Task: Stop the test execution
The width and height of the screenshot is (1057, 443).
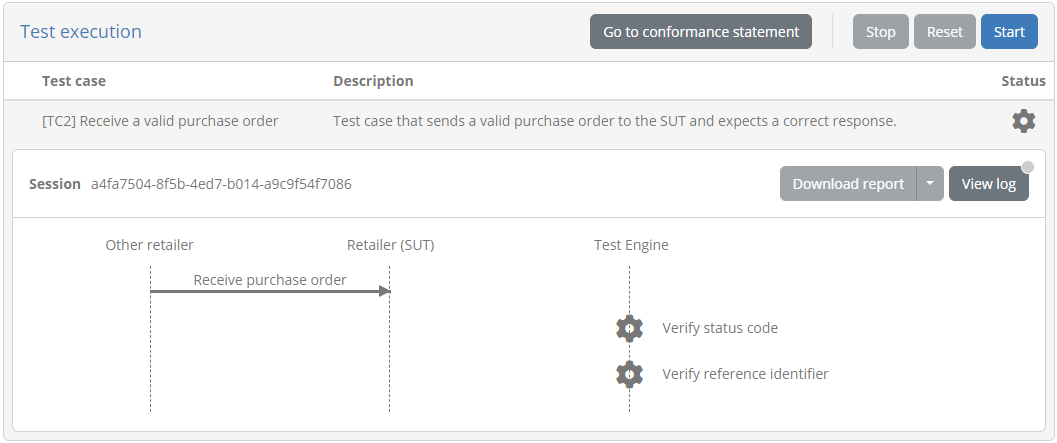Action: tap(880, 32)
